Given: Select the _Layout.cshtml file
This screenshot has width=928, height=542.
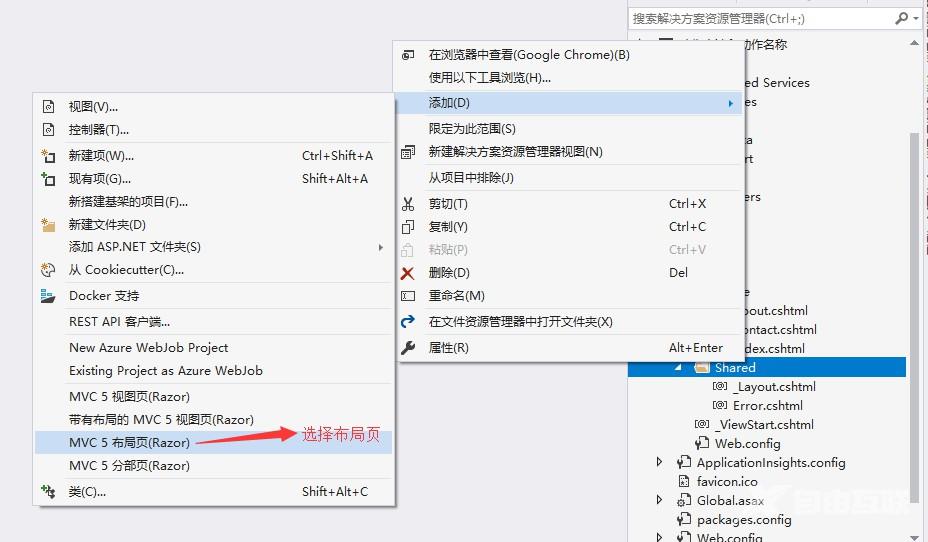Looking at the screenshot, I should click(x=774, y=386).
